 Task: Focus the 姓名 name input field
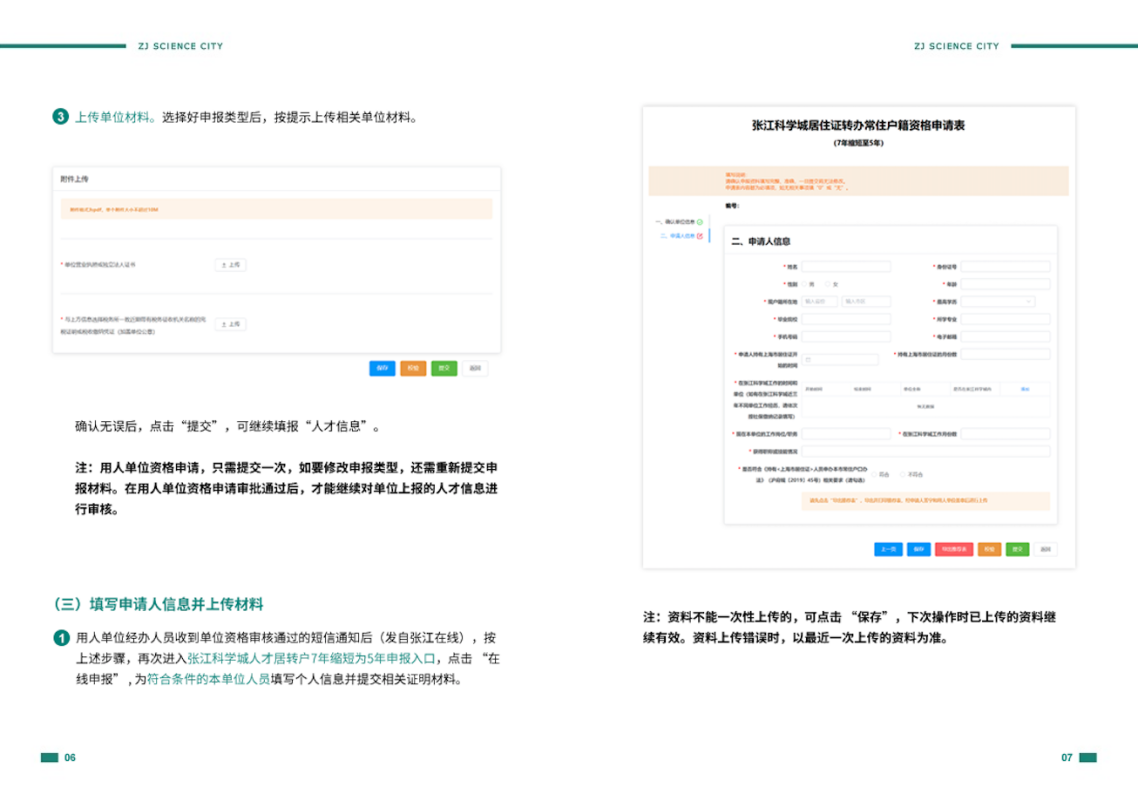point(846,266)
